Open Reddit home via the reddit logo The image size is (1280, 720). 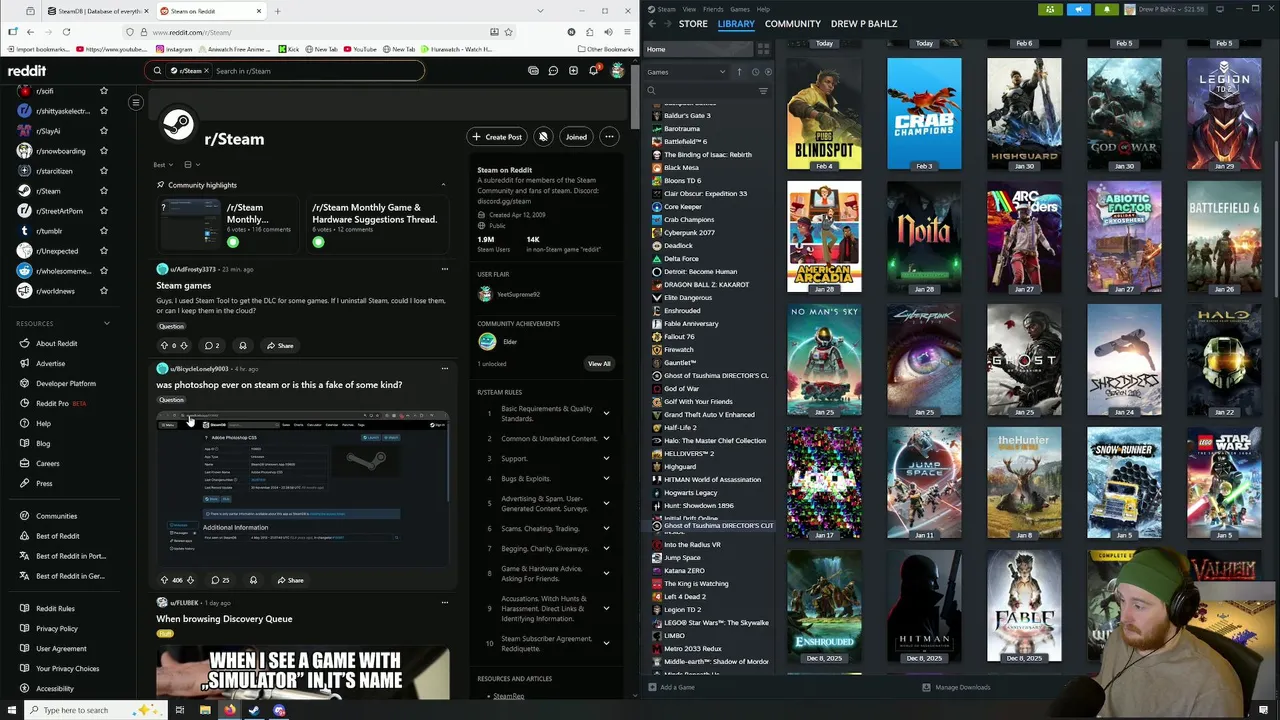pyautogui.click(x=27, y=71)
